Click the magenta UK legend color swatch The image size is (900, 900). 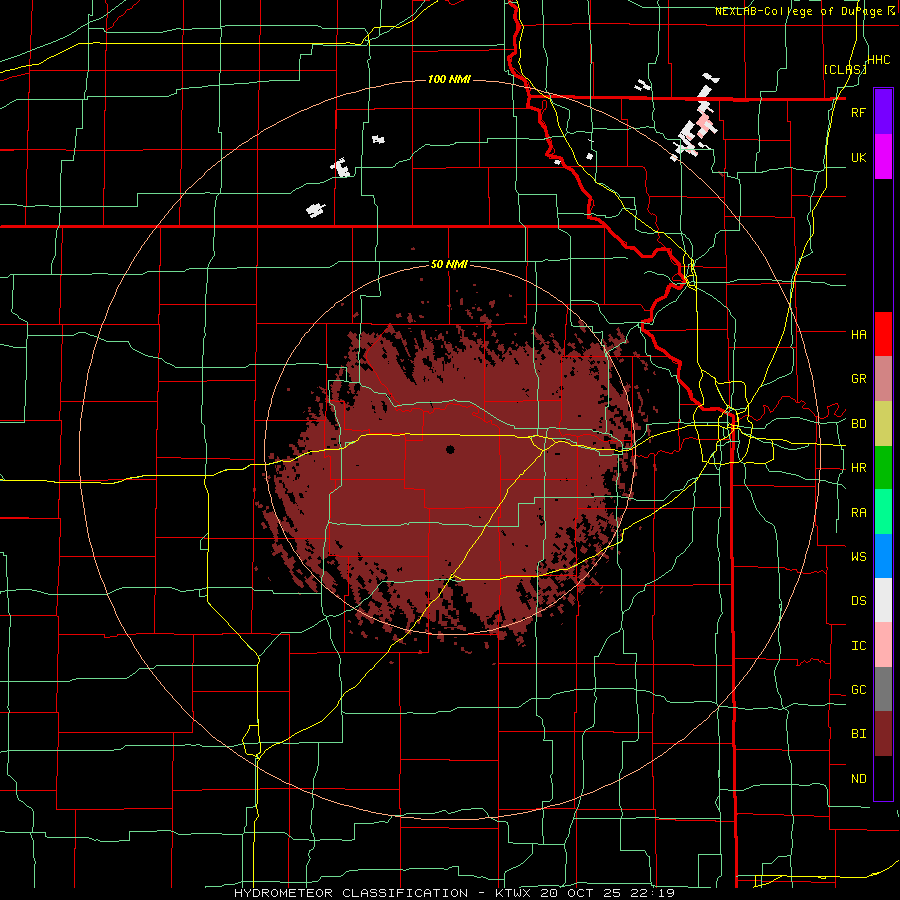pos(883,157)
